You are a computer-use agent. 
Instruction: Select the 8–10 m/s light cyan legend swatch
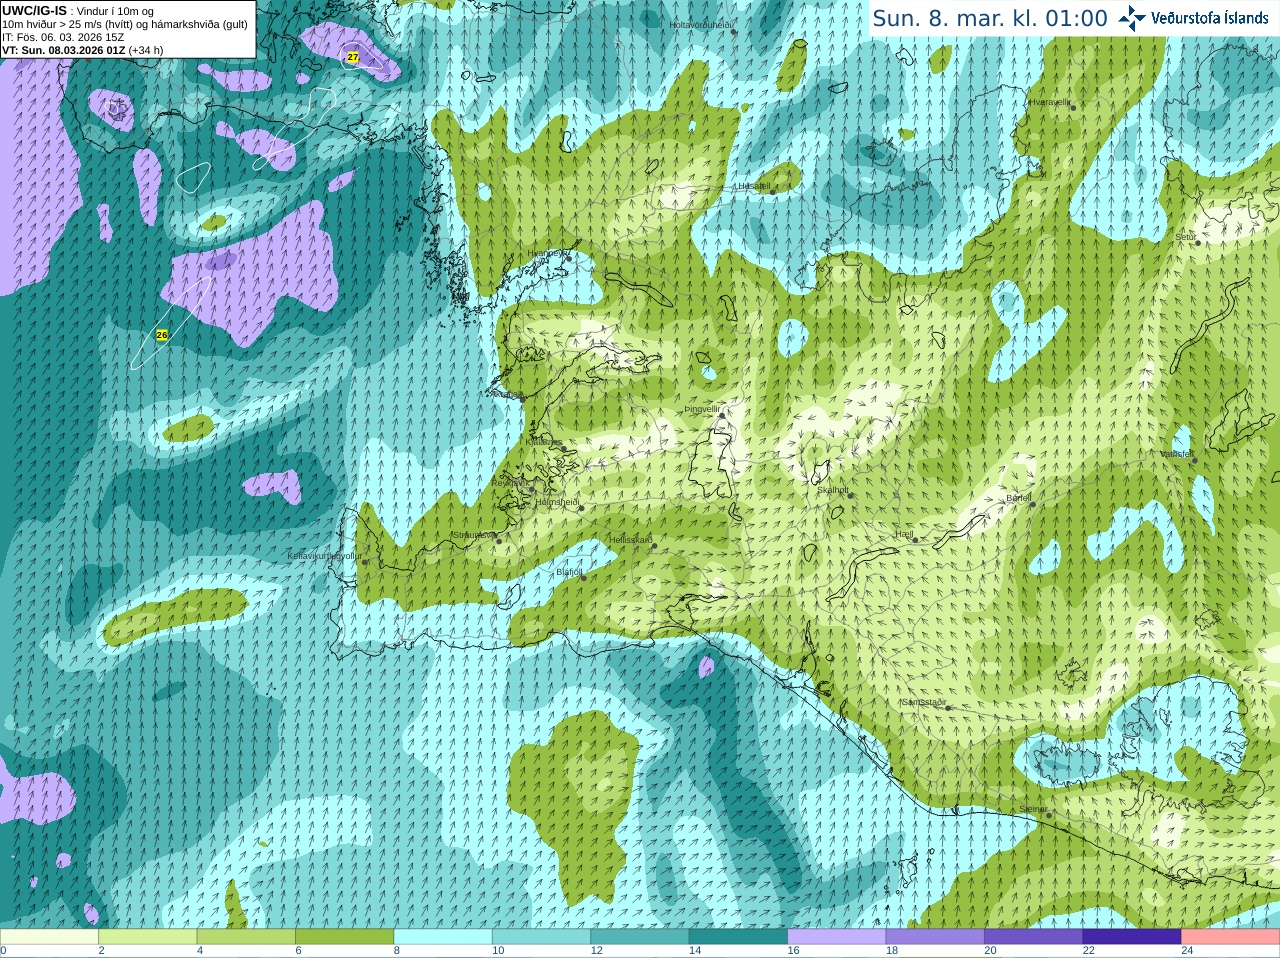point(443,937)
